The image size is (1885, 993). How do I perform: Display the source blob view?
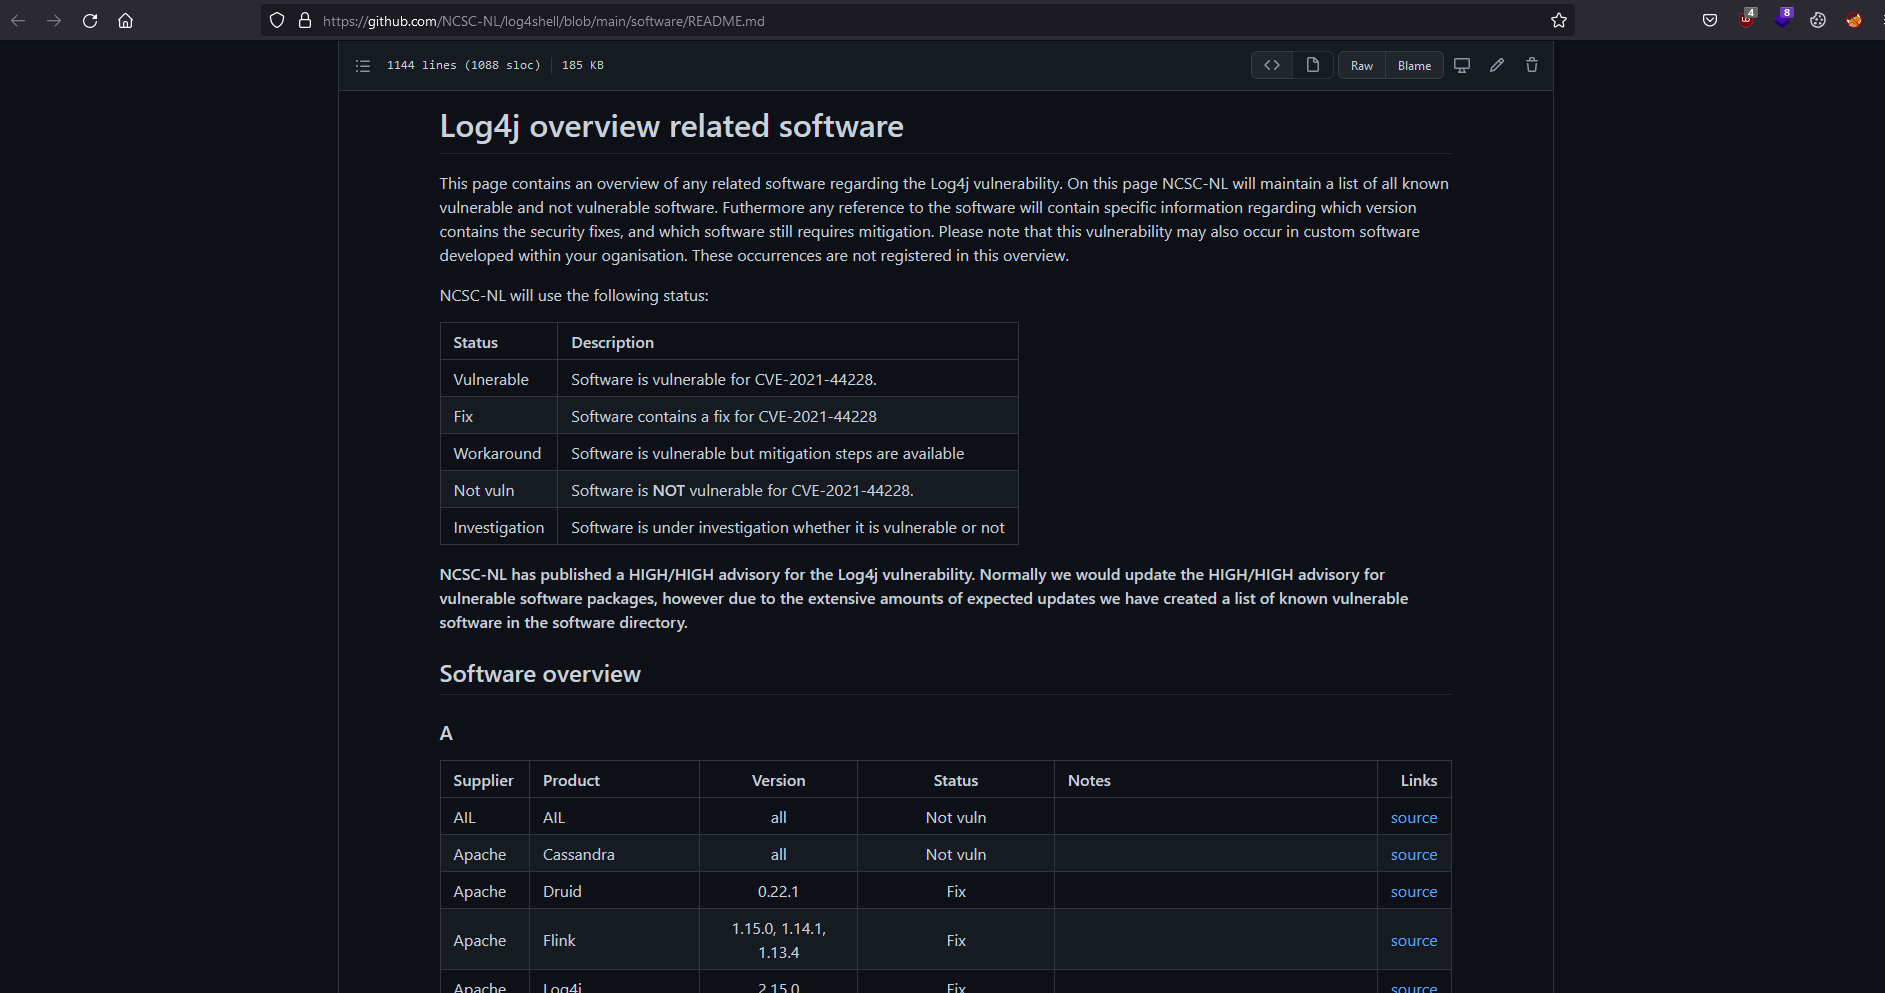(1272, 65)
